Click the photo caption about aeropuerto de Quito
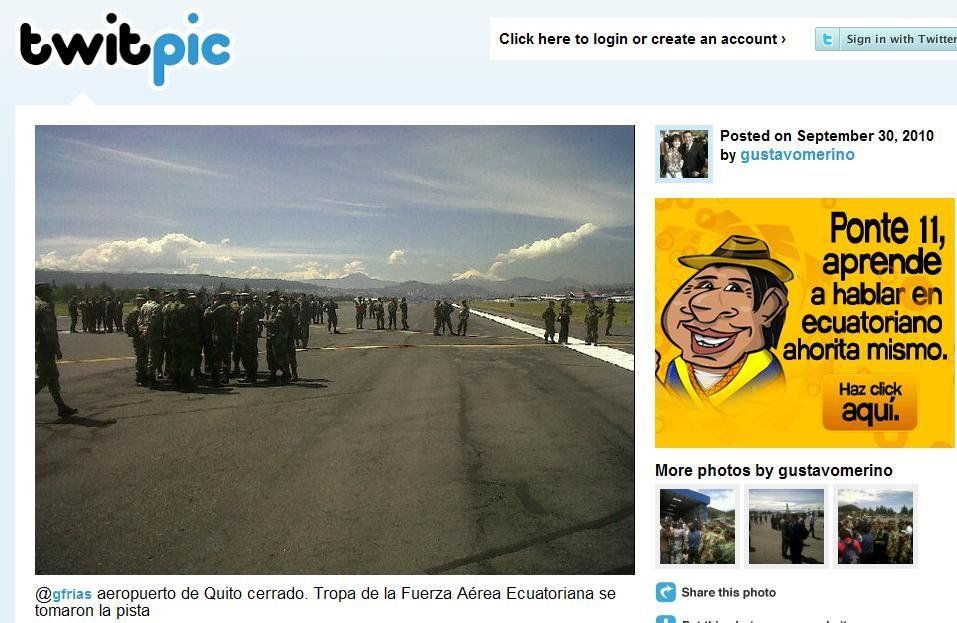 [325, 602]
